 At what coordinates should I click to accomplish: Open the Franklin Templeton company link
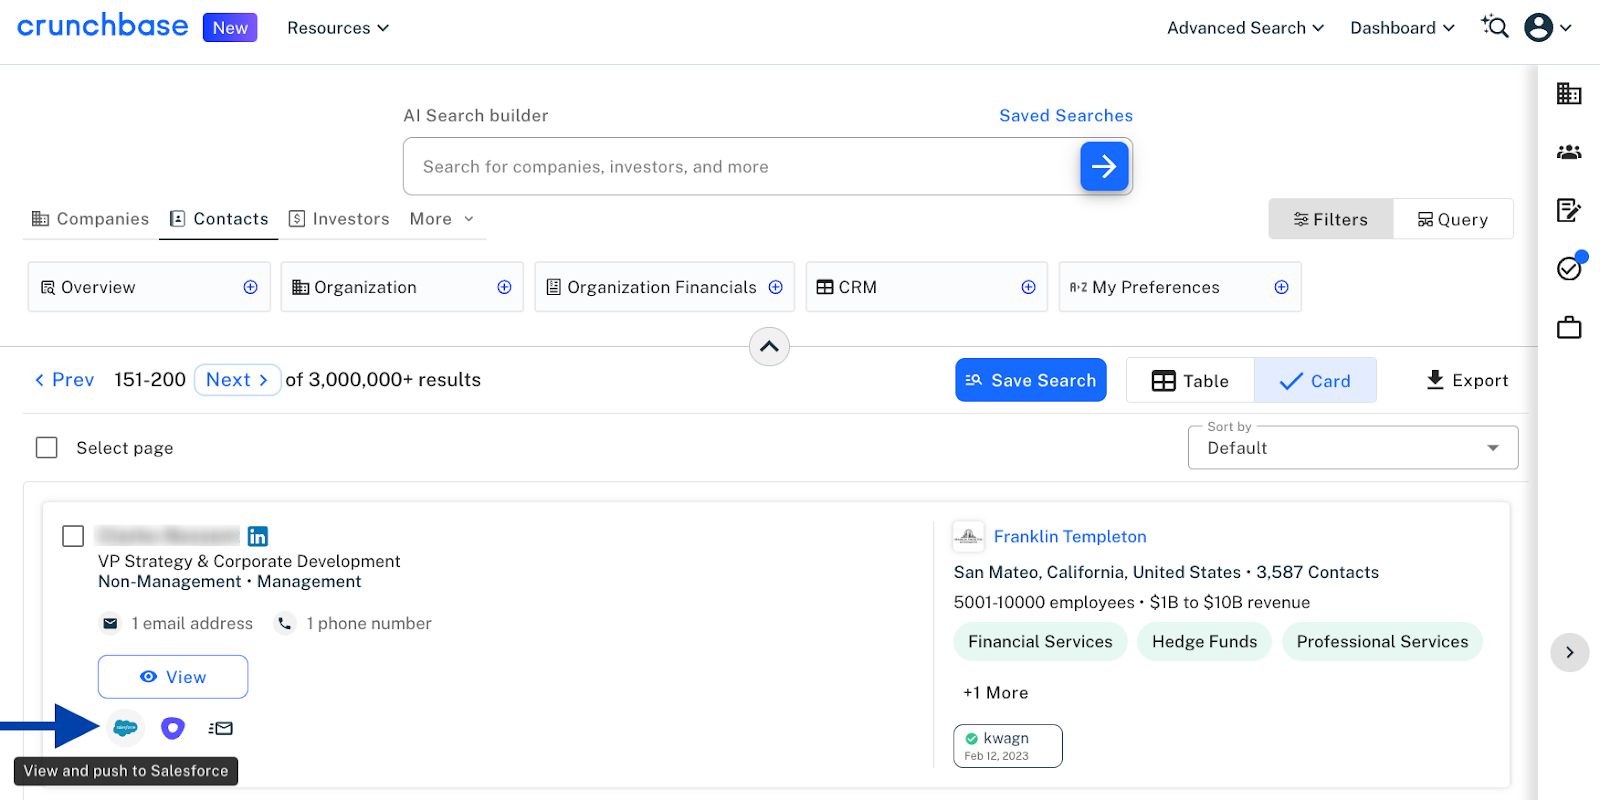pos(1070,537)
